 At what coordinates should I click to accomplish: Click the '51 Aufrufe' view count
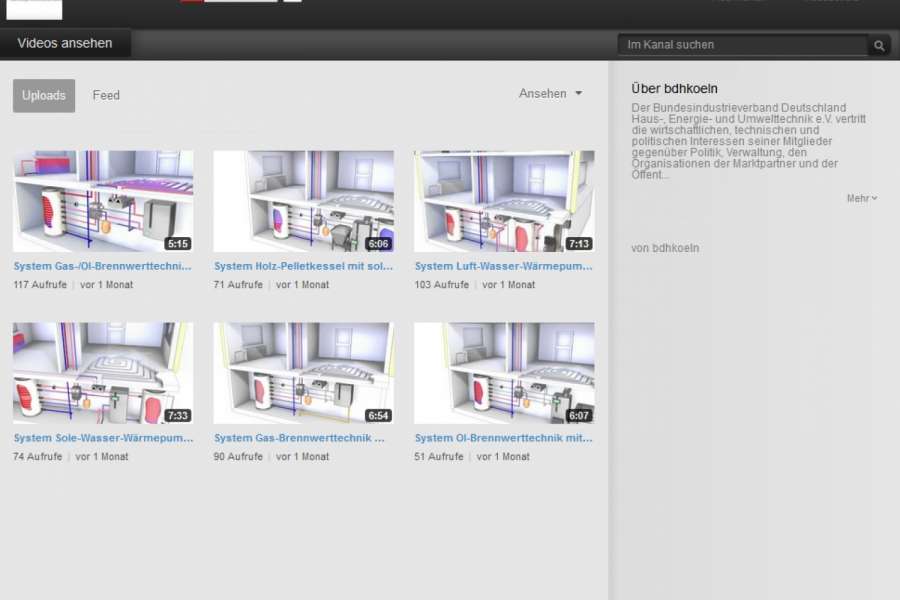tap(439, 457)
